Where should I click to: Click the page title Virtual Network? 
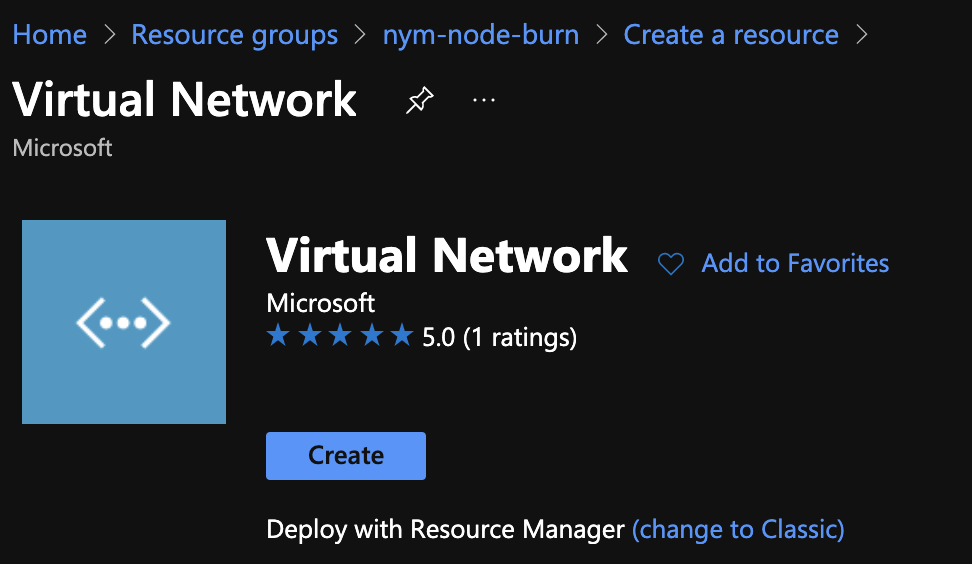(x=184, y=99)
